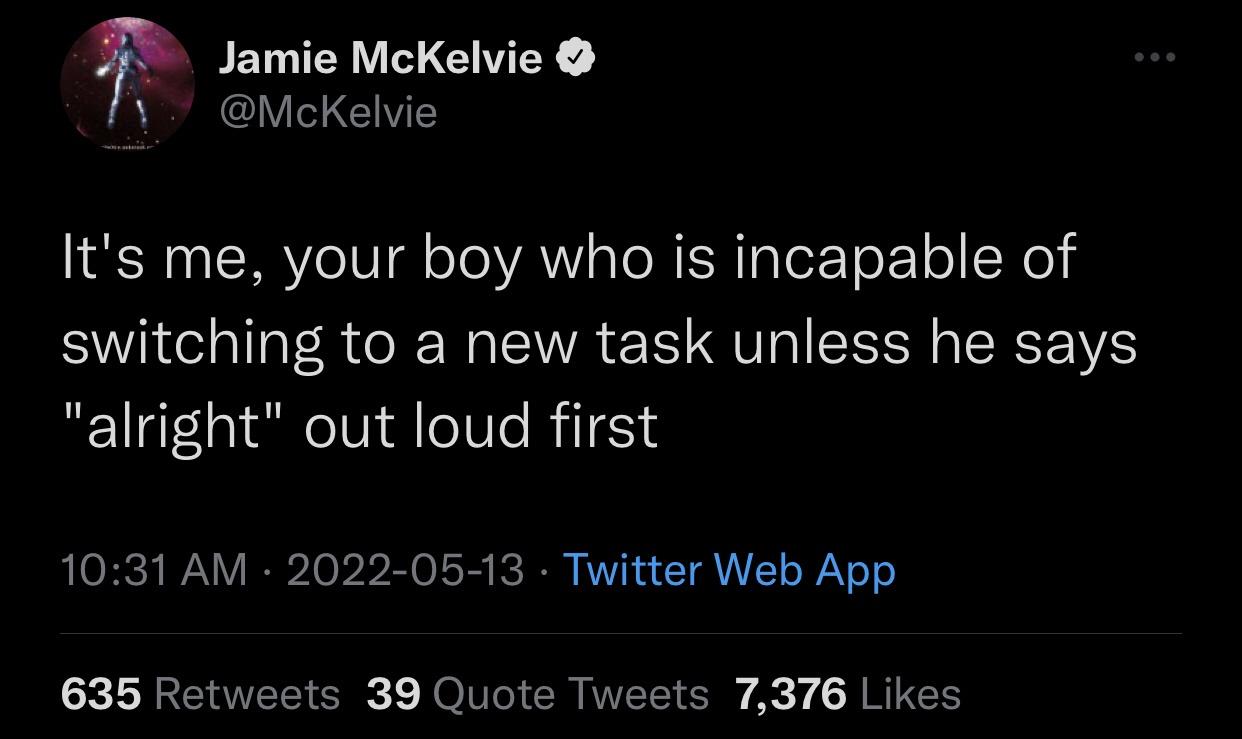Click the Twitter Web App source link
The image size is (1242, 739).
[729, 569]
